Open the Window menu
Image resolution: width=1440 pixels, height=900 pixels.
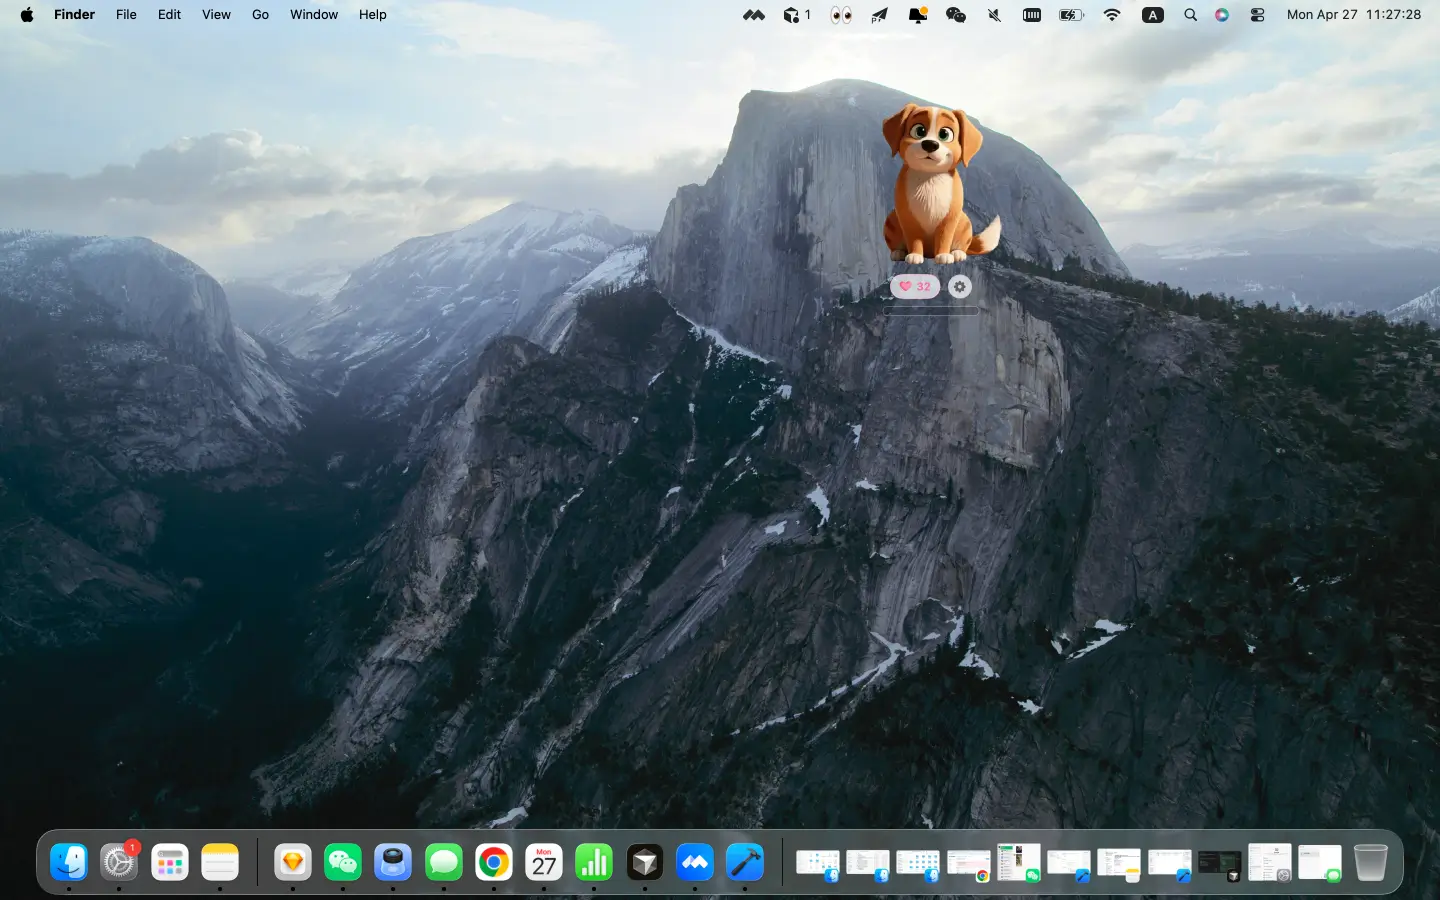click(314, 15)
